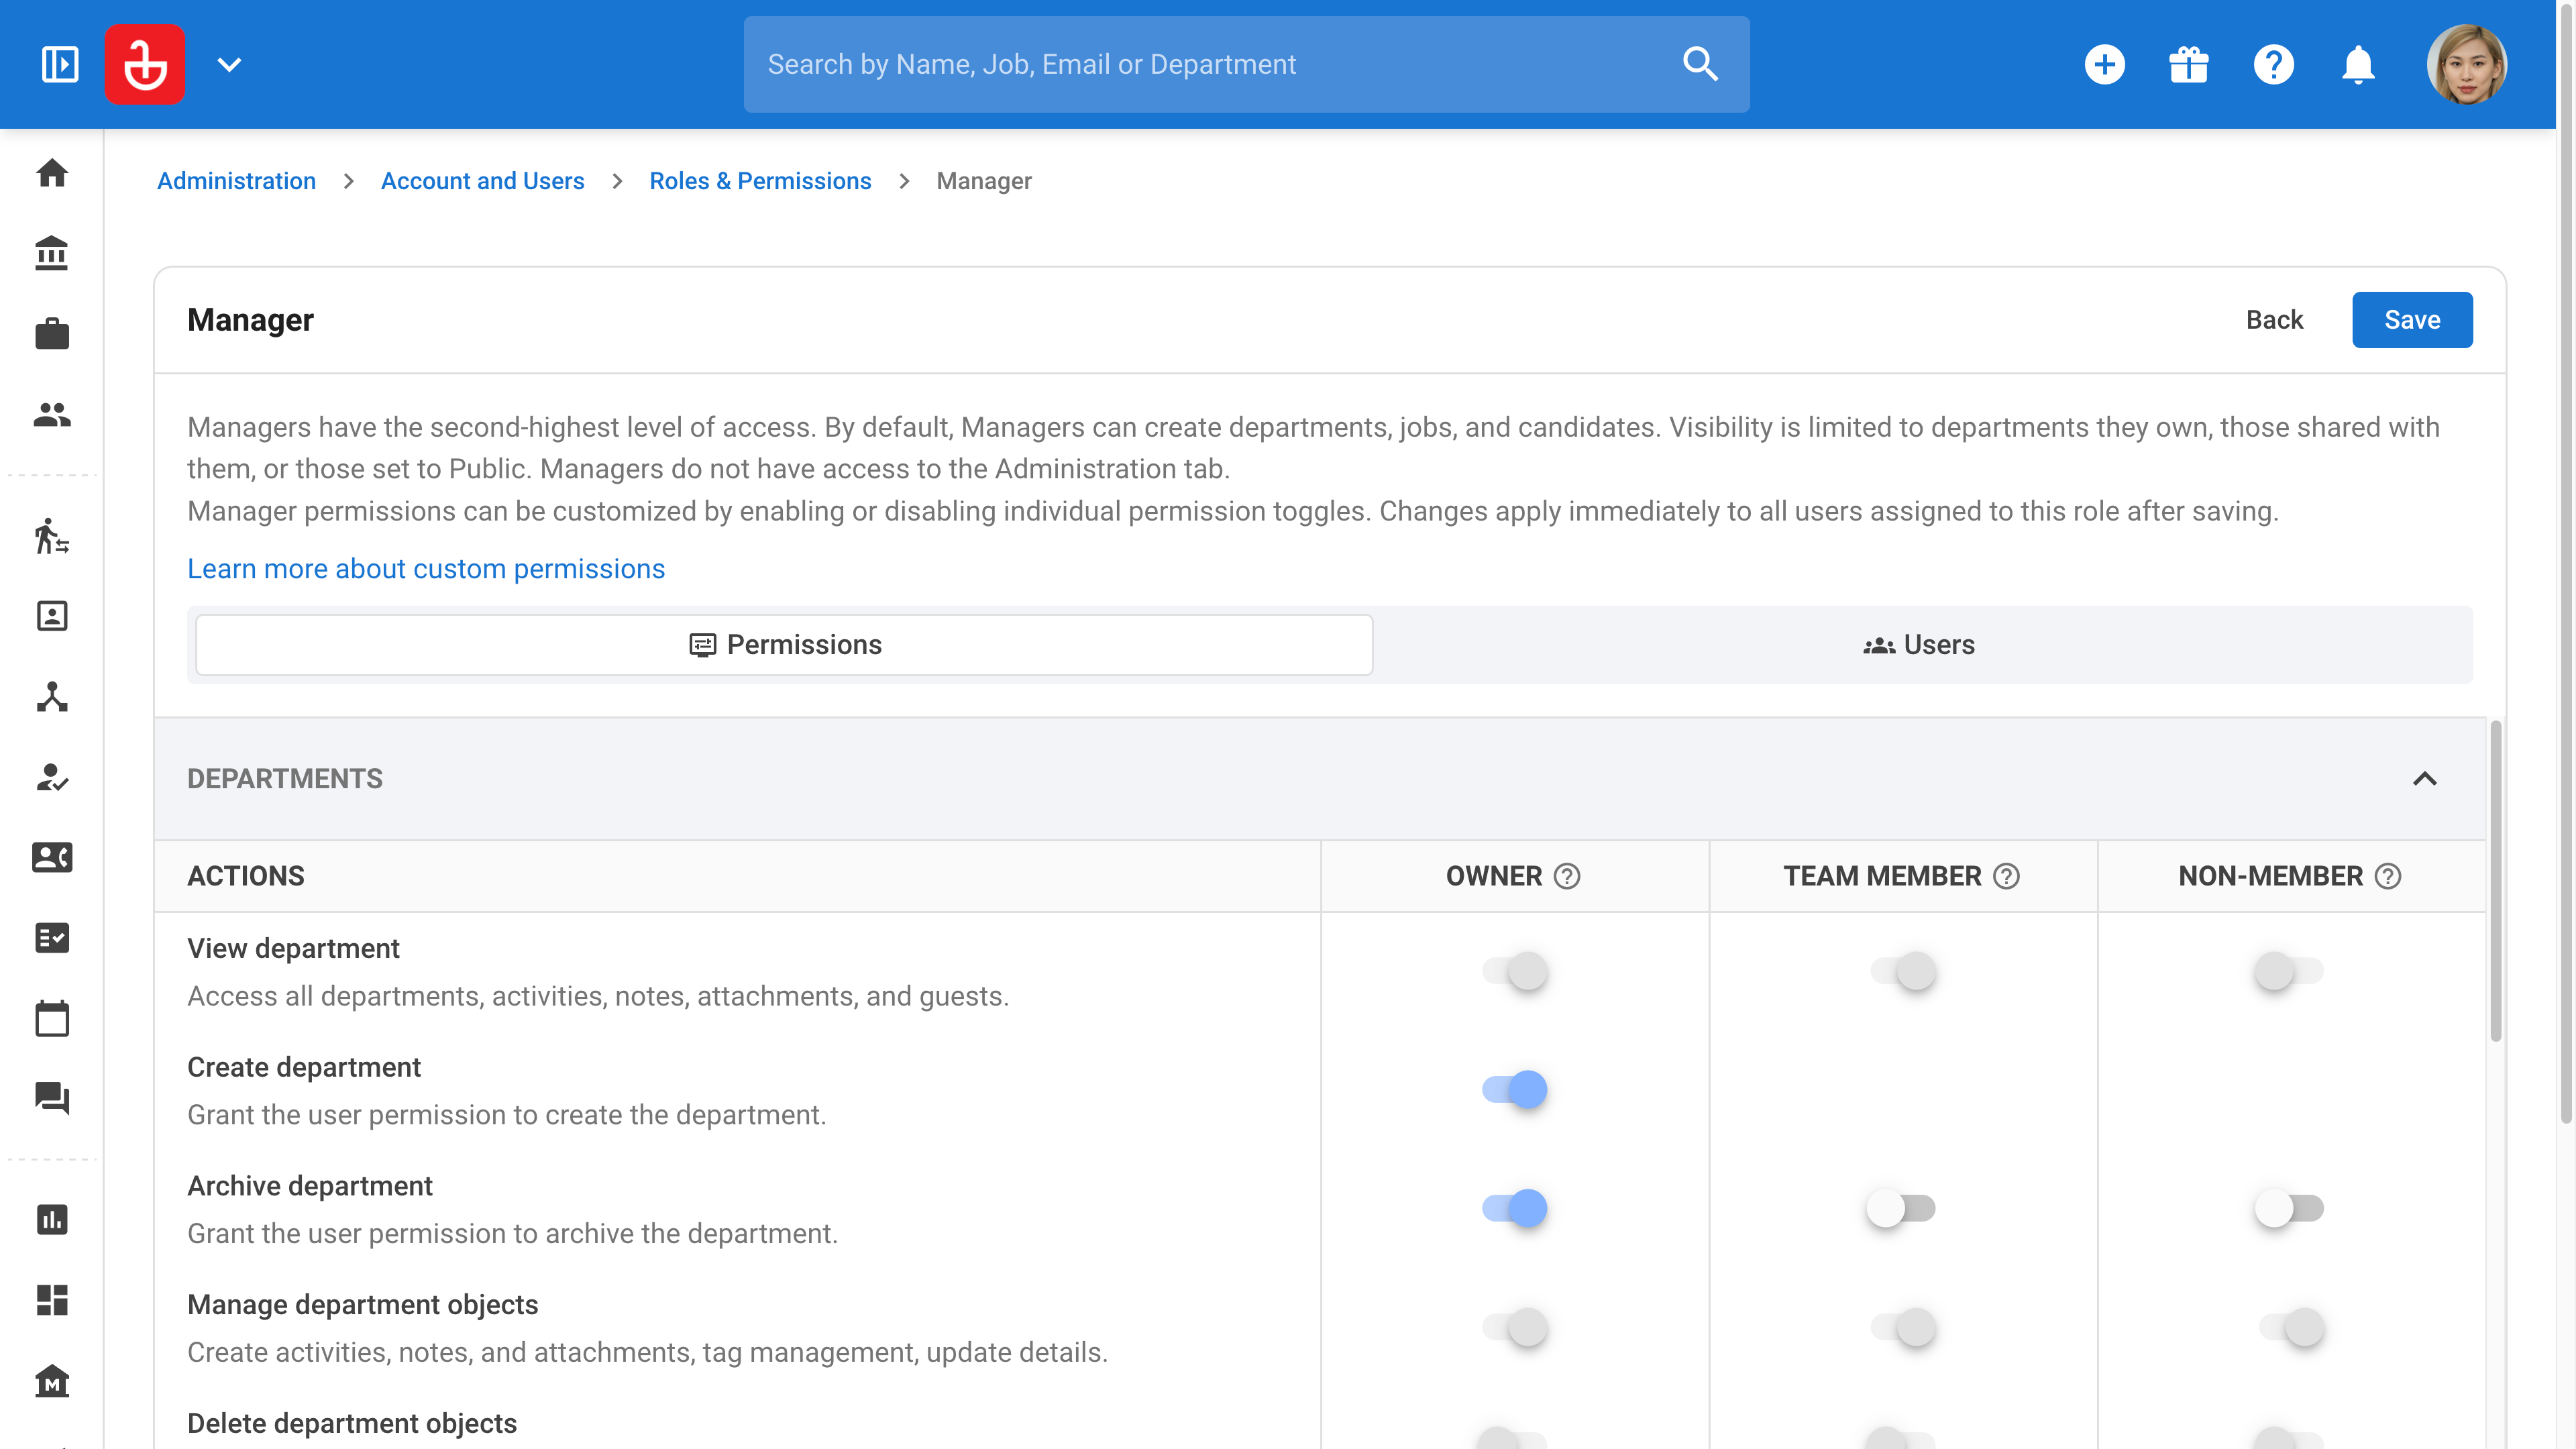Click the TEAM MEMBER help icon

pos(2006,876)
